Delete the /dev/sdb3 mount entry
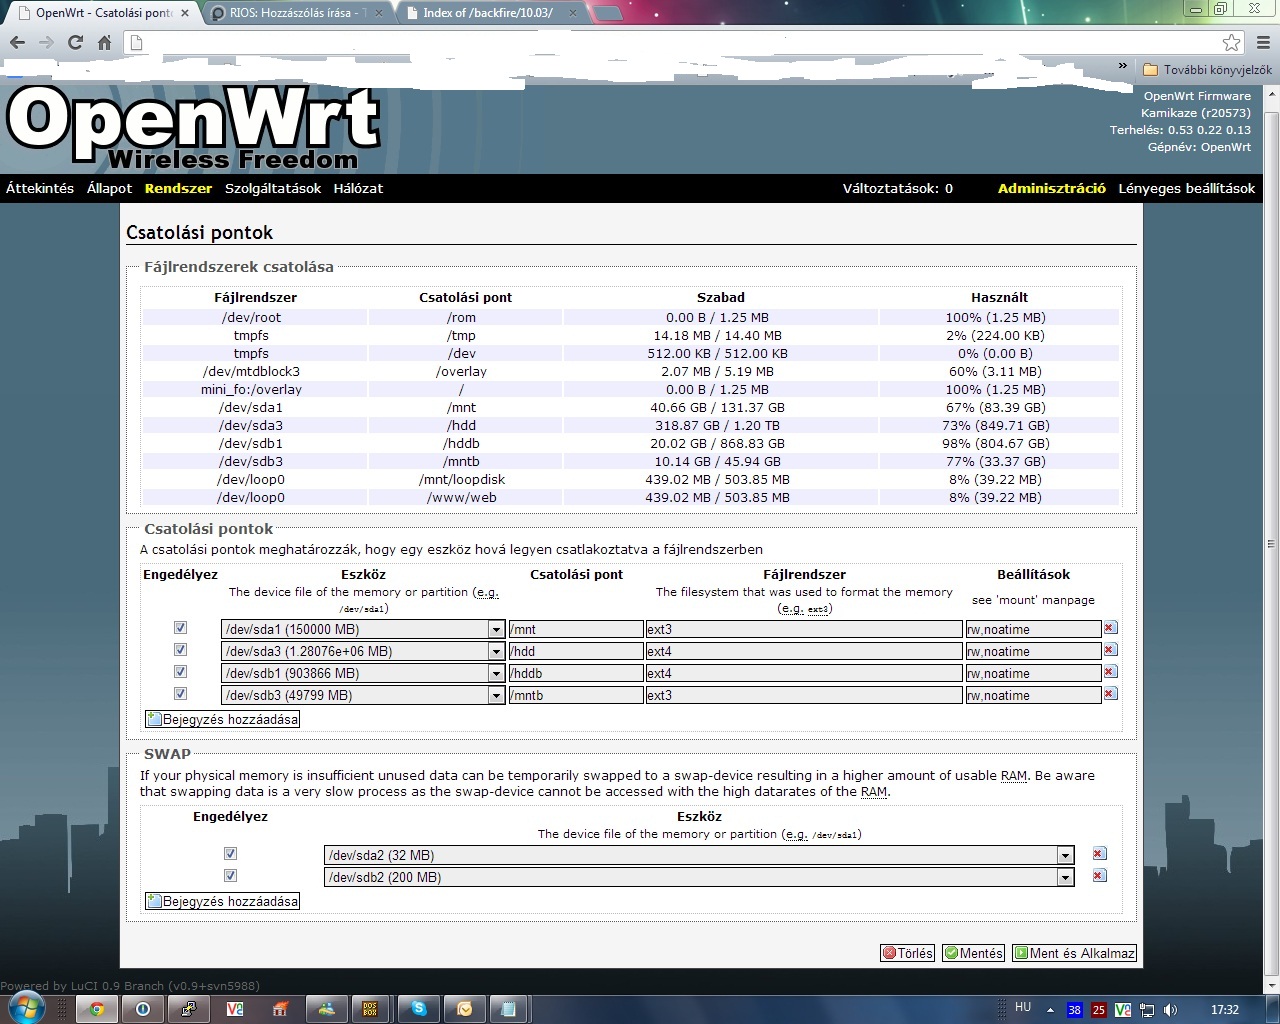Viewport: 1280px width, 1024px height. point(1110,694)
